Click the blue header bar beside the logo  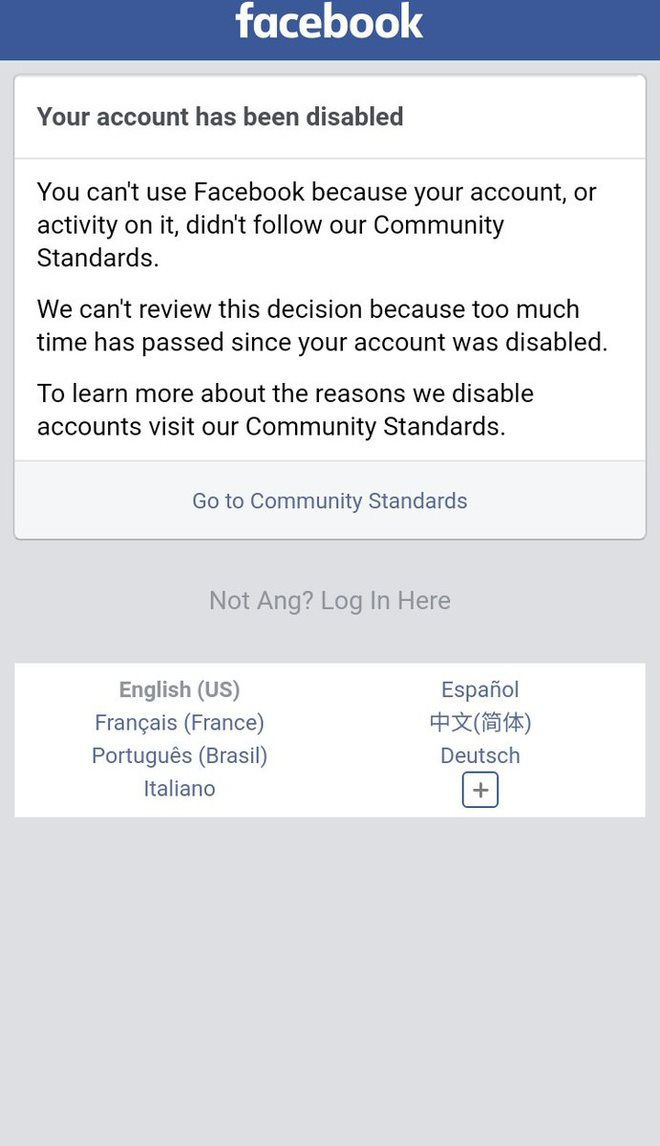point(560,28)
